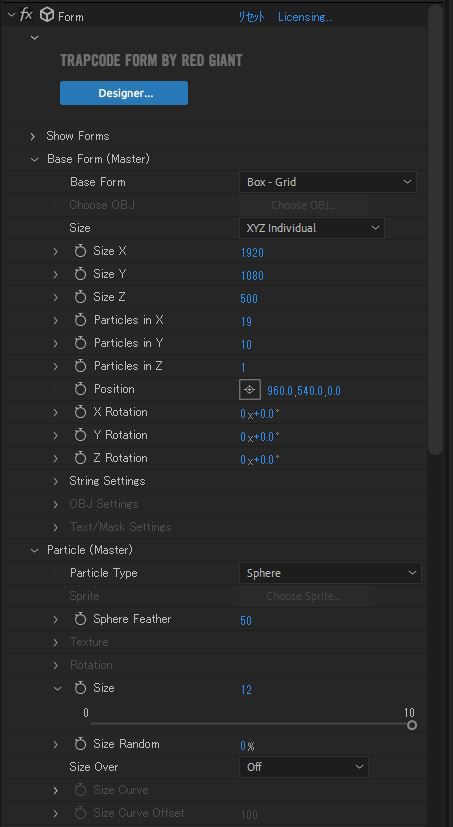Click the particle Size slider handle
The image size is (453, 827).
412,725
